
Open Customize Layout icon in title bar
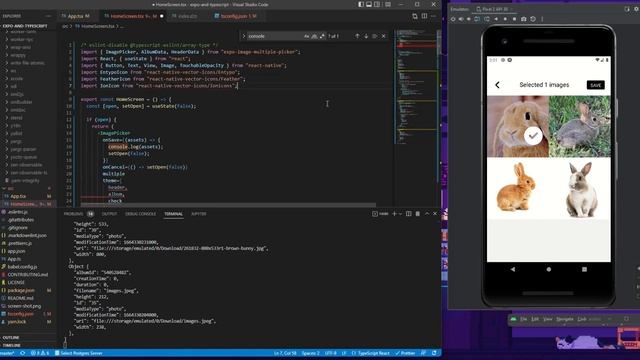pos(388,4)
